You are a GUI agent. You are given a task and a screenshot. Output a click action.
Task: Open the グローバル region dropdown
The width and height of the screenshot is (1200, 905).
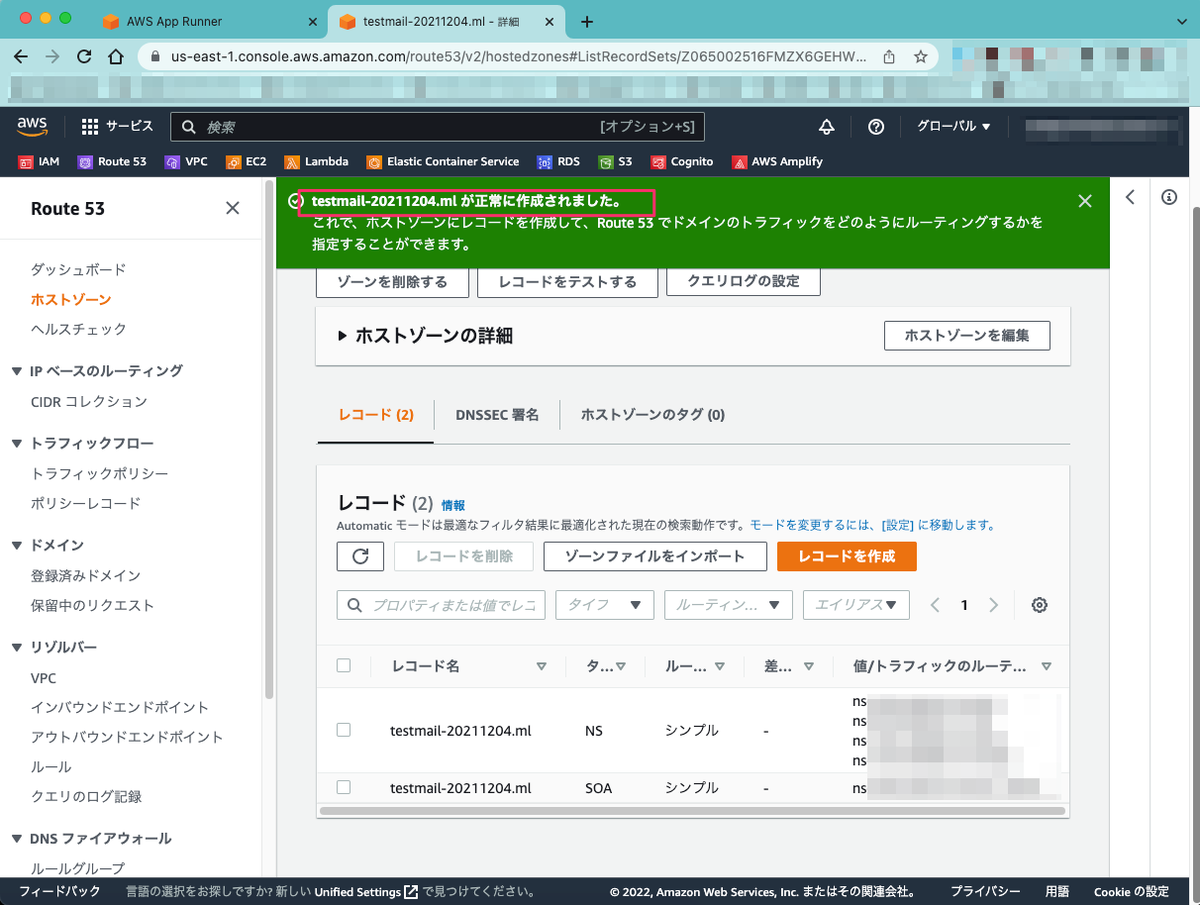[953, 127]
